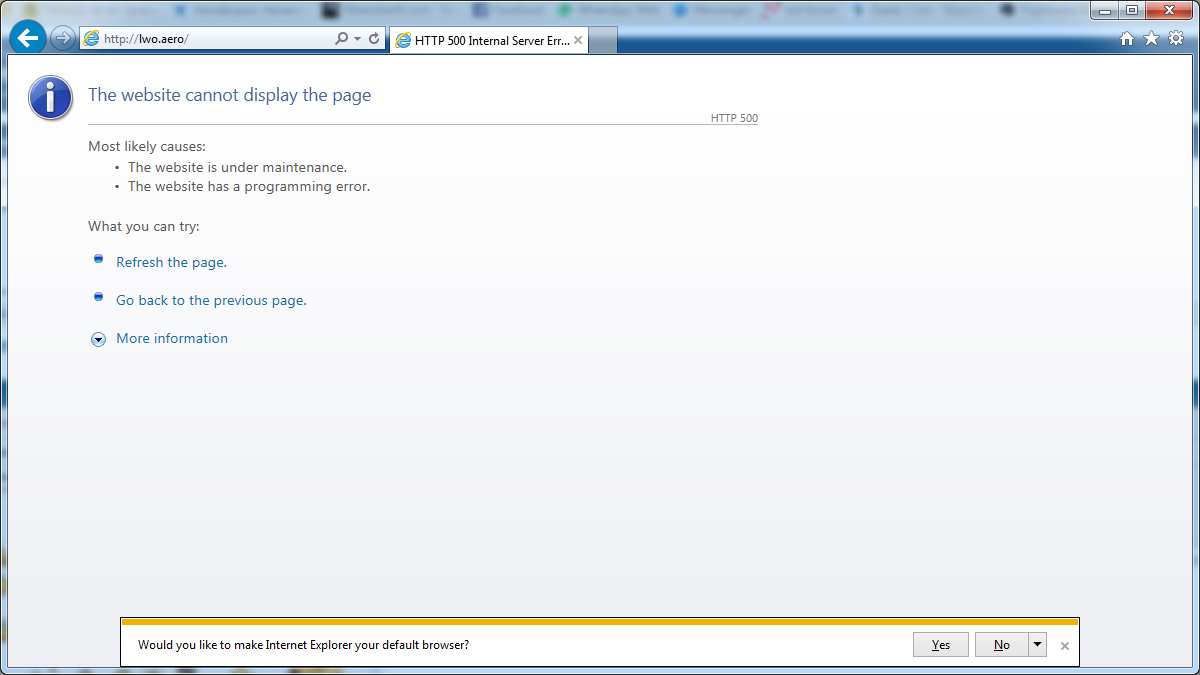Screen dimensions: 1200x675
Task: Open Favorites using the star icon
Action: [1151, 39]
